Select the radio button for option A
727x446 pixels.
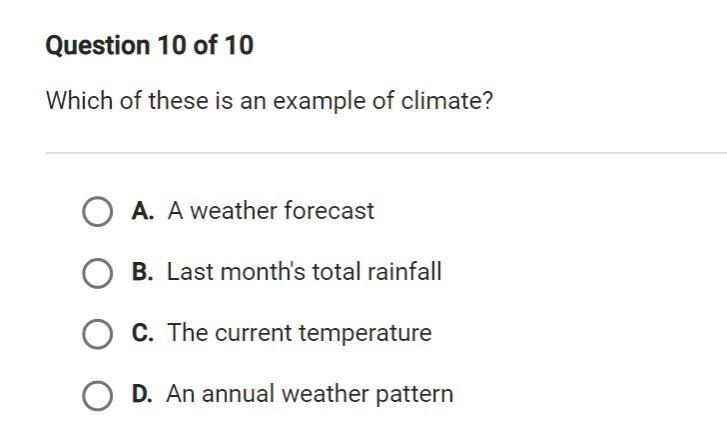(97, 212)
